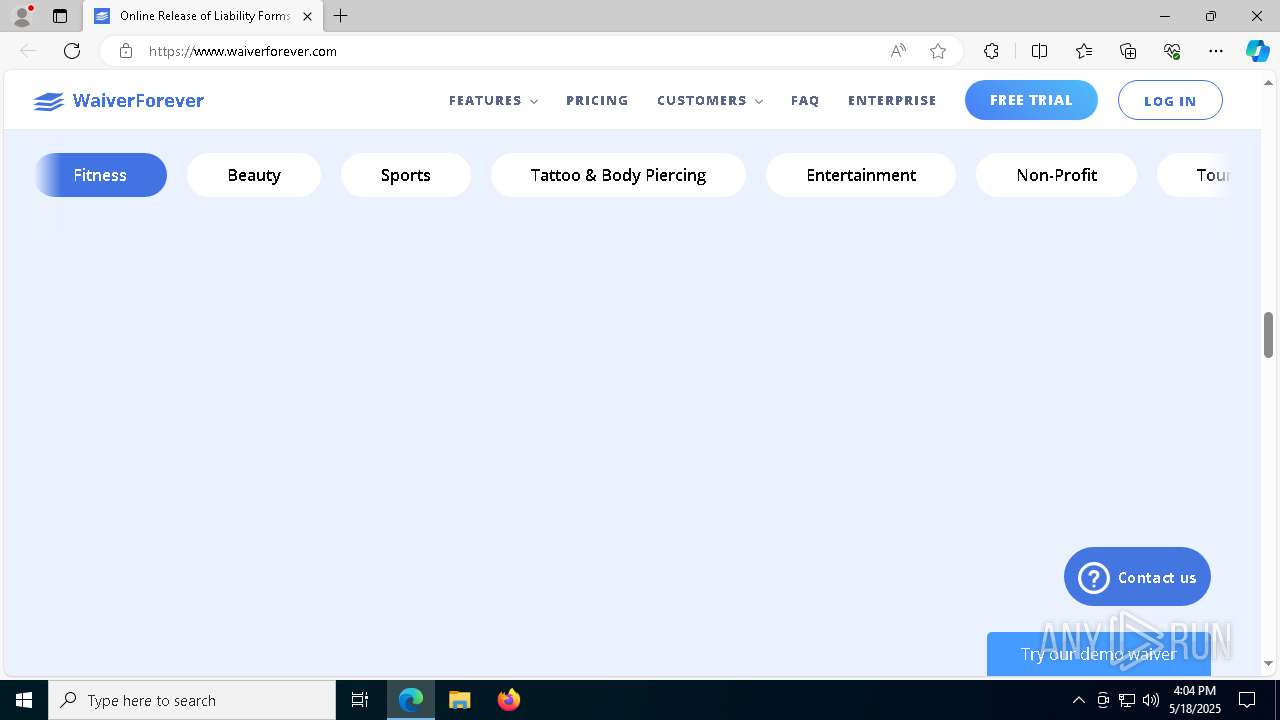This screenshot has height=720, width=1280.
Task: Click the browser back arrow
Action: point(28,51)
